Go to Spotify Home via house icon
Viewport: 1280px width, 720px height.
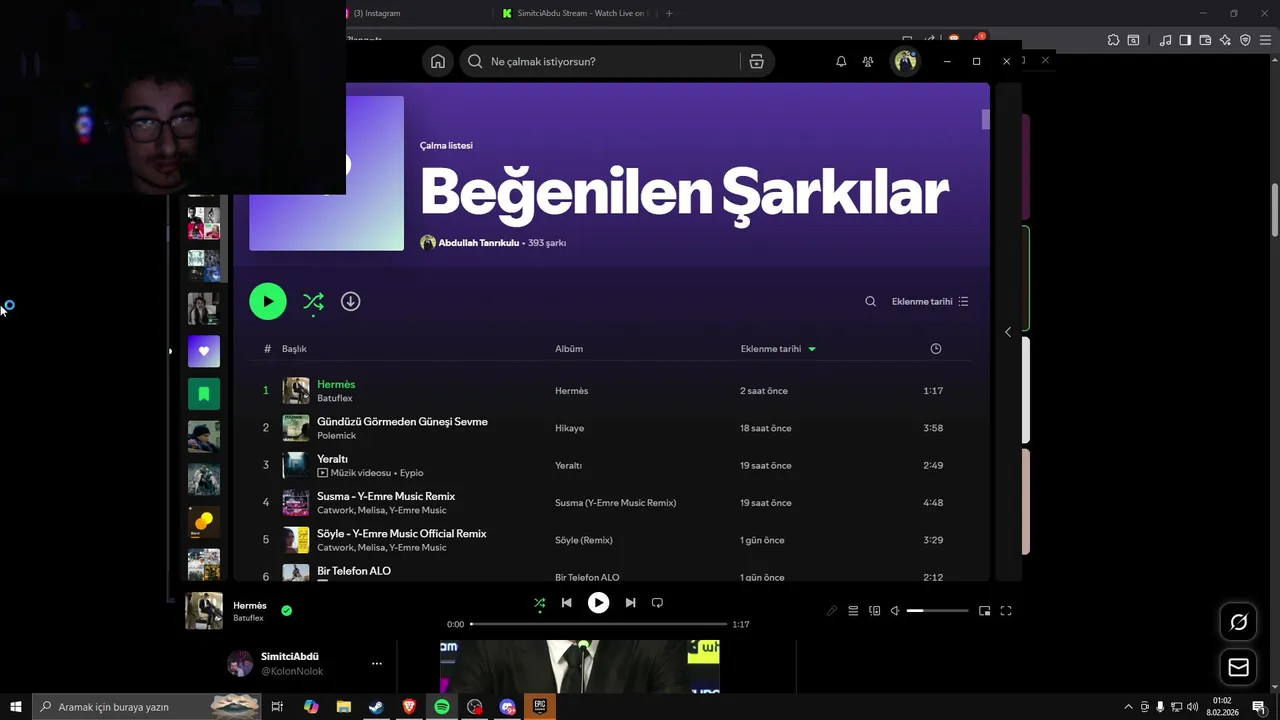[438, 62]
